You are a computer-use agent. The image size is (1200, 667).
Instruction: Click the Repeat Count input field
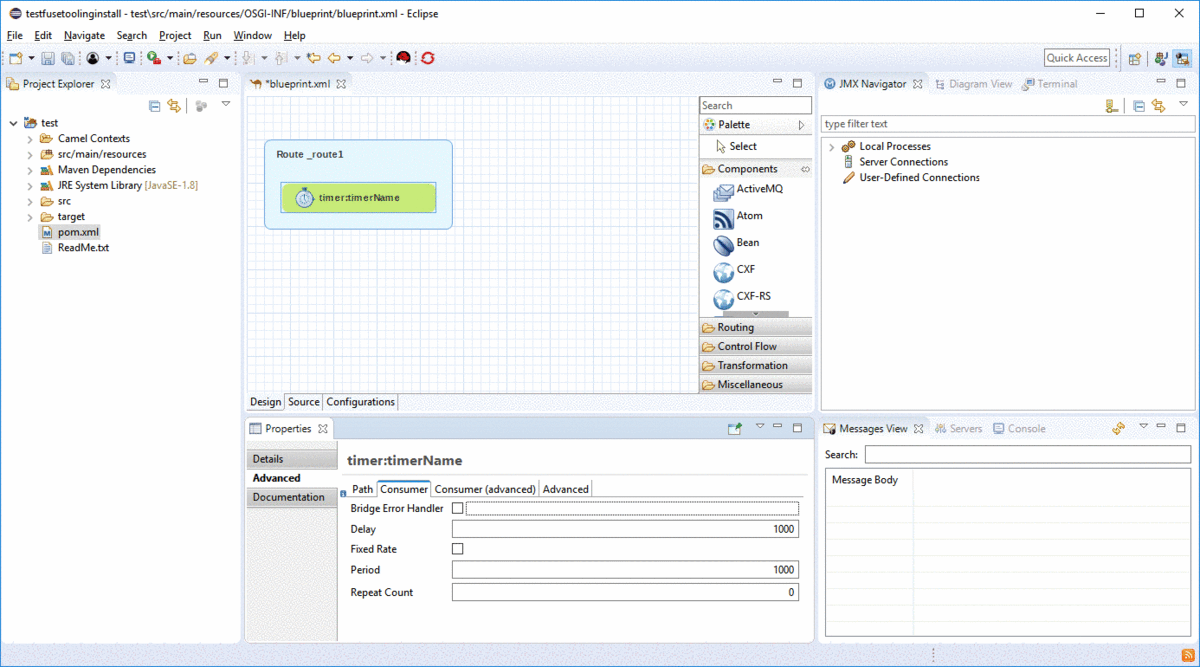click(x=625, y=592)
